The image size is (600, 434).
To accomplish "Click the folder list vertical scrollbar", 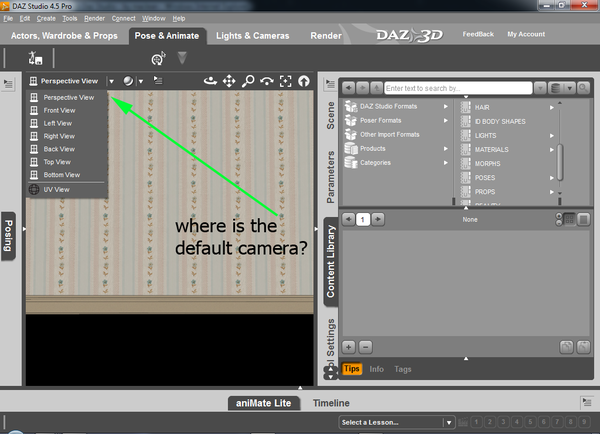I will (560, 162).
